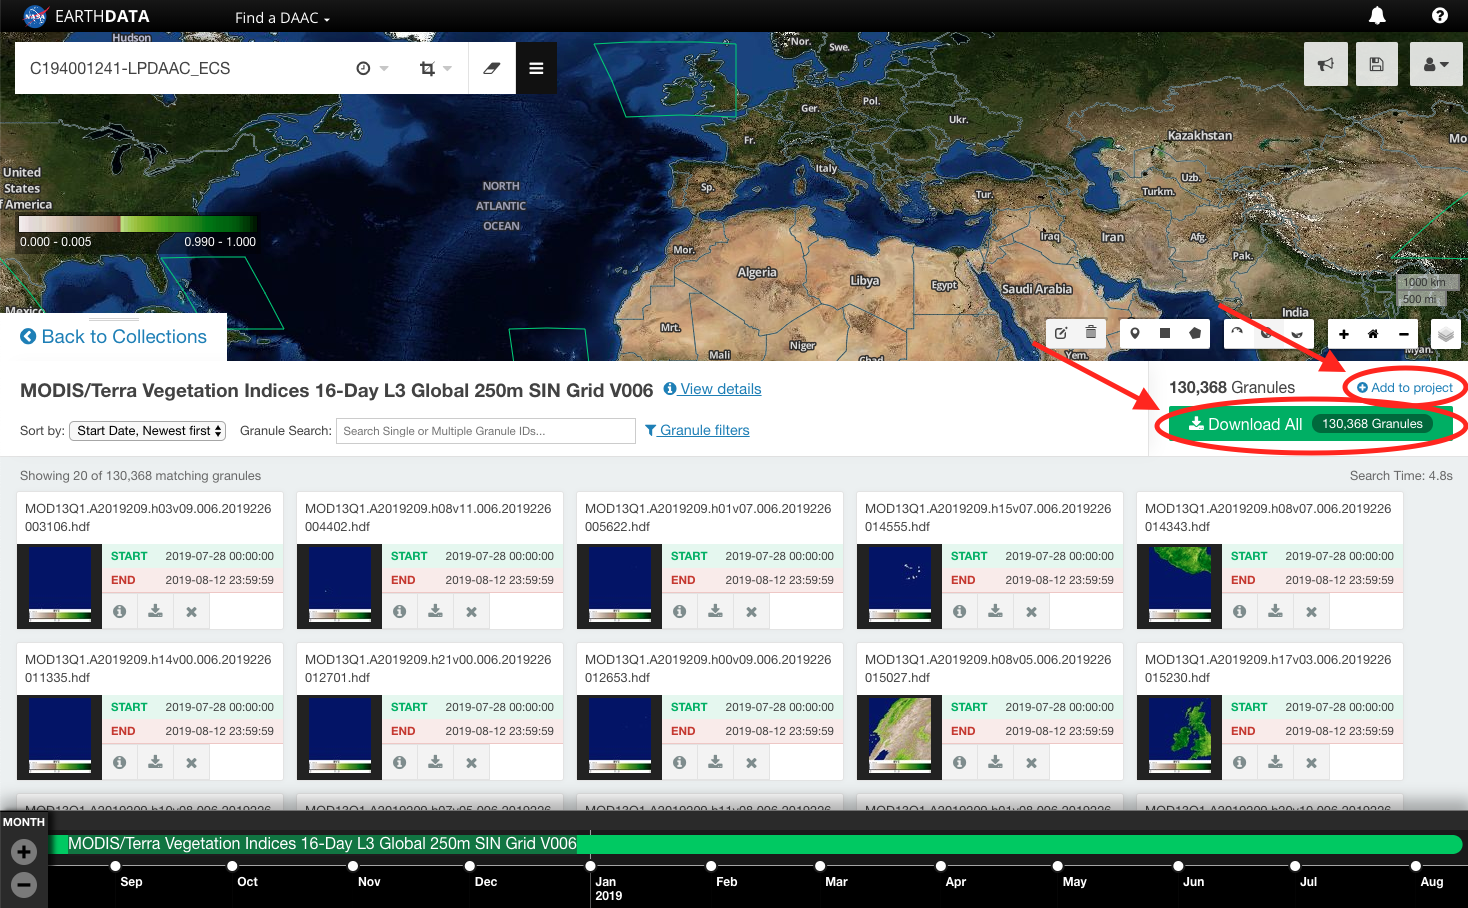Click the vegetation index color legend bar
Image resolution: width=1468 pixels, height=908 pixels.
(x=138, y=224)
